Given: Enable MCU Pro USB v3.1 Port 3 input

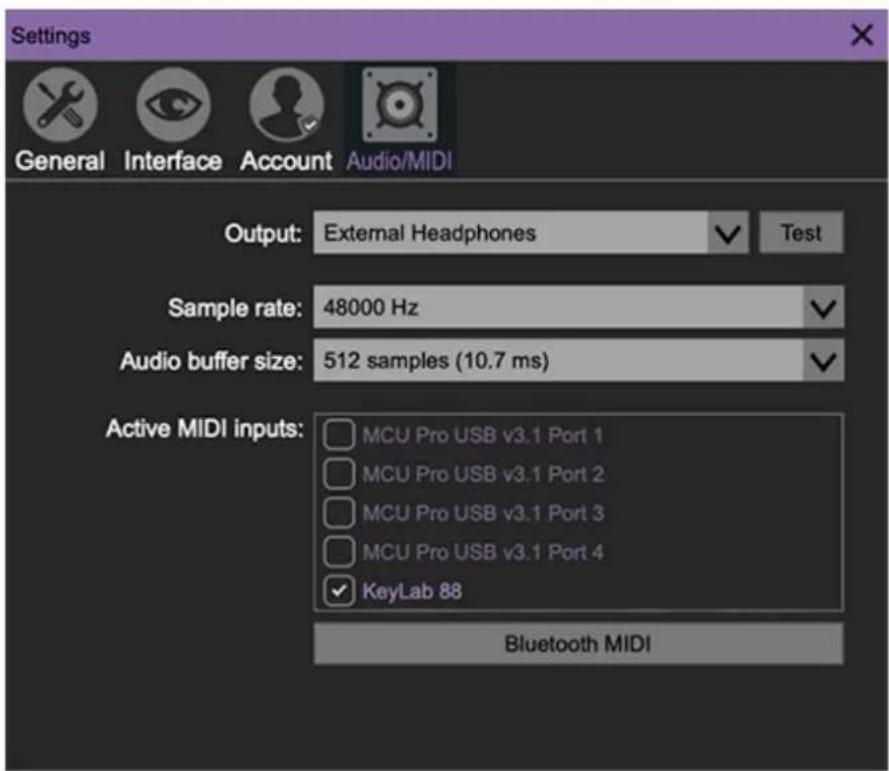Looking at the screenshot, I should pos(339,513).
